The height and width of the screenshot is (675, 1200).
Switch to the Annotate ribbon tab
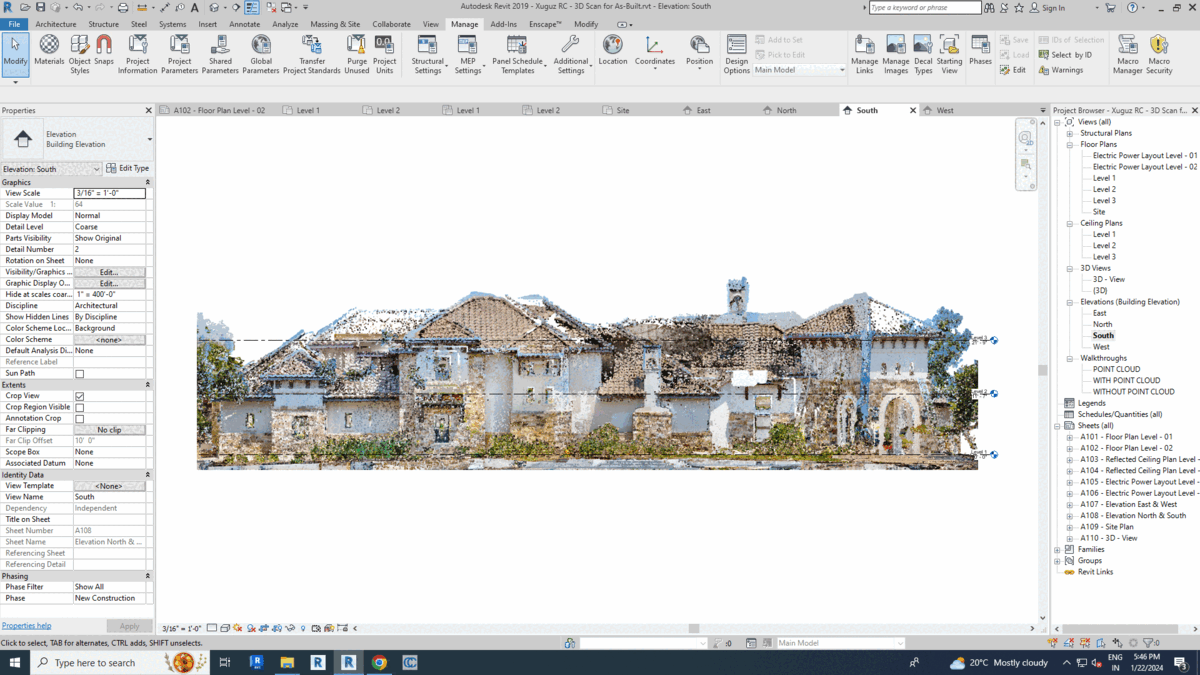244,24
